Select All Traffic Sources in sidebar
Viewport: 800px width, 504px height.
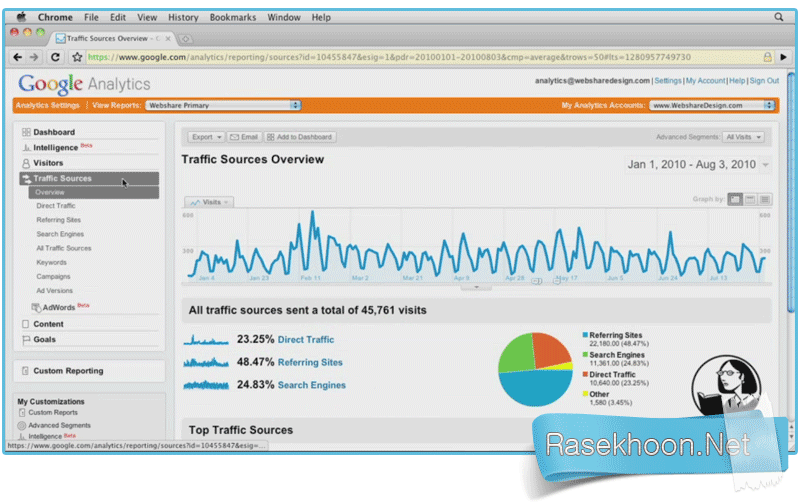coord(64,248)
